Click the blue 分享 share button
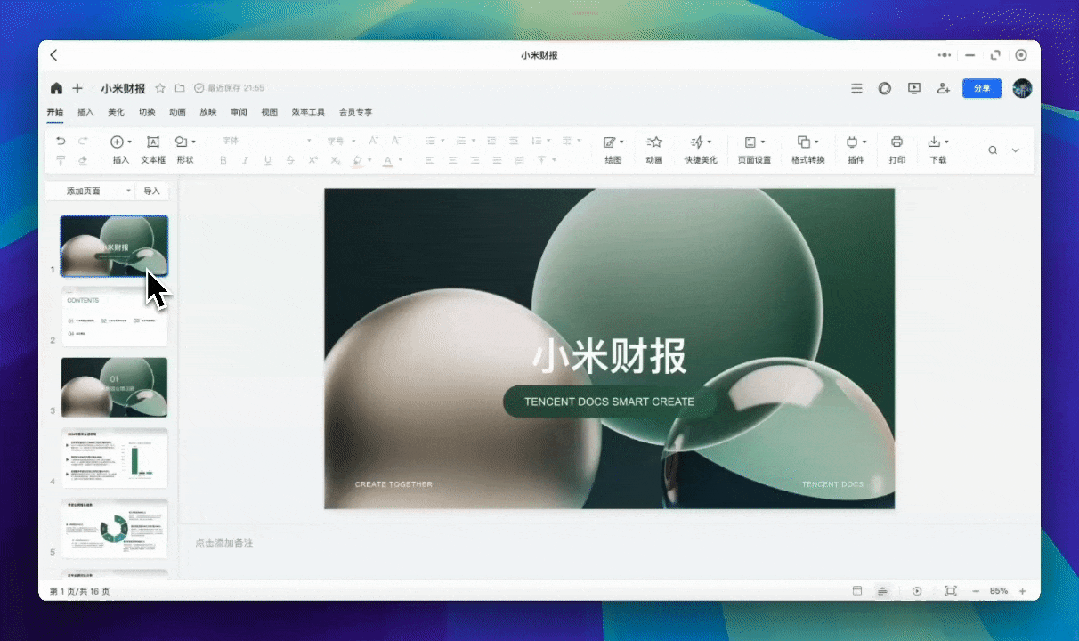The width and height of the screenshot is (1079, 641). pyautogui.click(x=982, y=88)
